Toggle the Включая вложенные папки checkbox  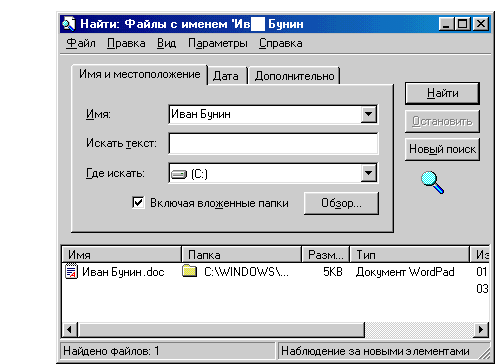point(138,203)
